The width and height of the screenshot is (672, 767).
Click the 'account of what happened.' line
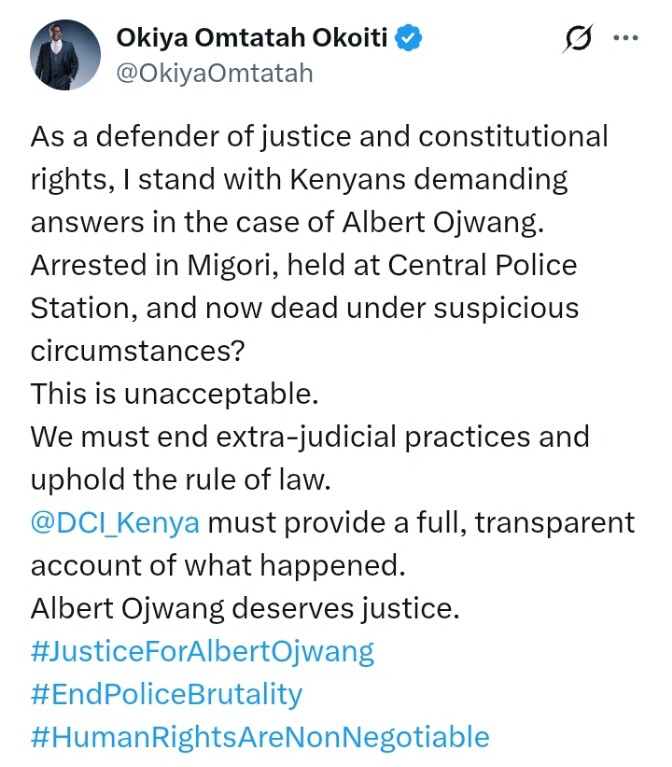click(x=217, y=565)
